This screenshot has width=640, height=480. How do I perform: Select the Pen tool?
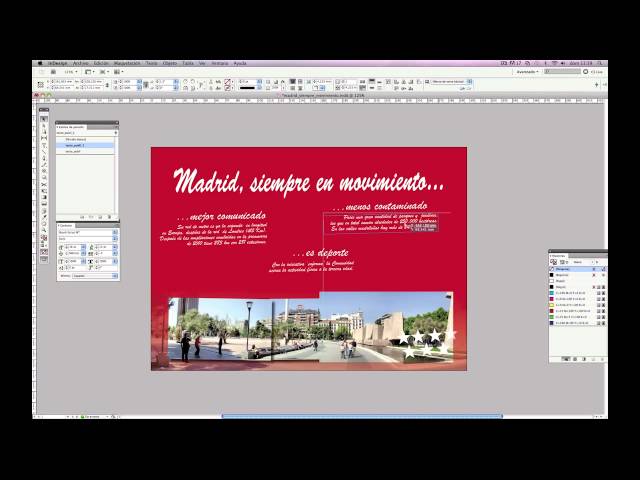tap(44, 158)
